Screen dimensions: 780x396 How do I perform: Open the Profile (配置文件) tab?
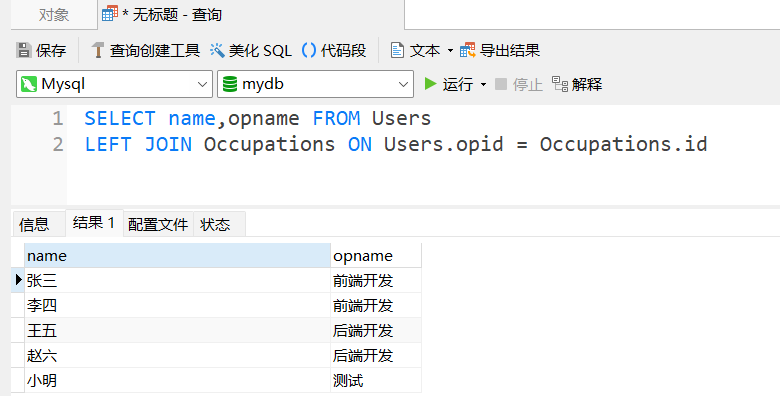point(158,224)
